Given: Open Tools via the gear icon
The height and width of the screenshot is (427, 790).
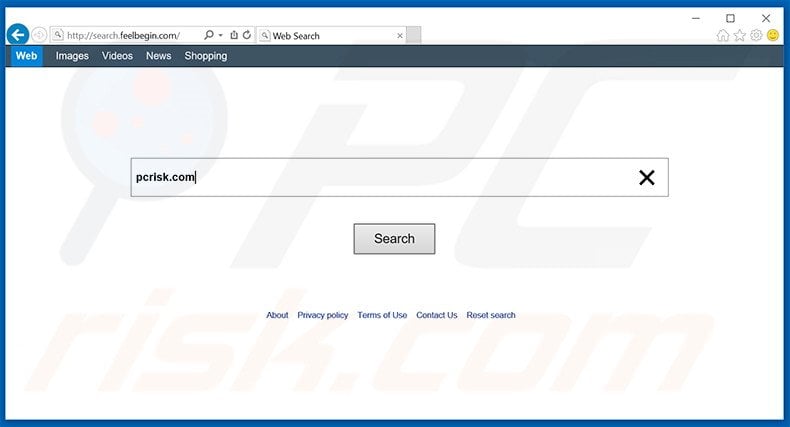Looking at the screenshot, I should [756, 35].
